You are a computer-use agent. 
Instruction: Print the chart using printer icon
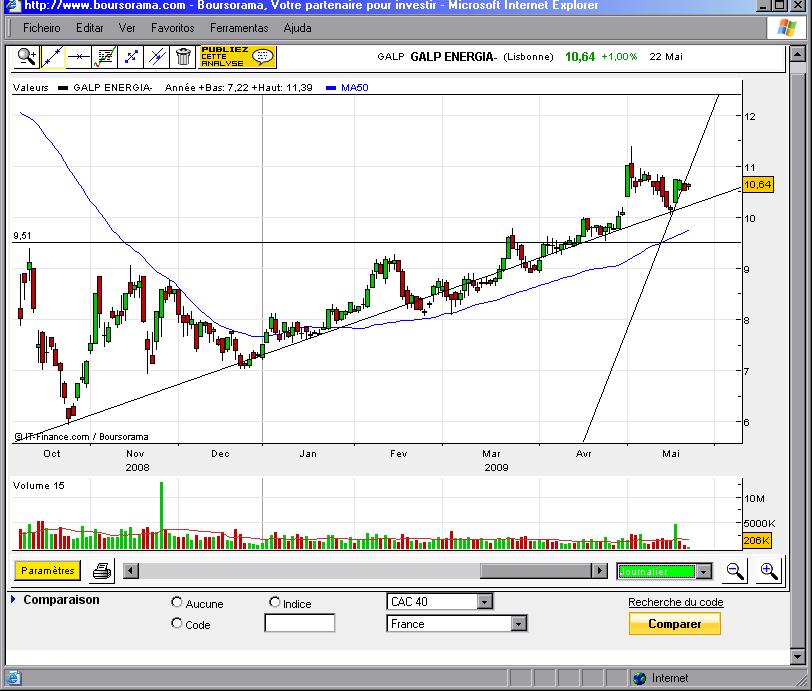102,571
